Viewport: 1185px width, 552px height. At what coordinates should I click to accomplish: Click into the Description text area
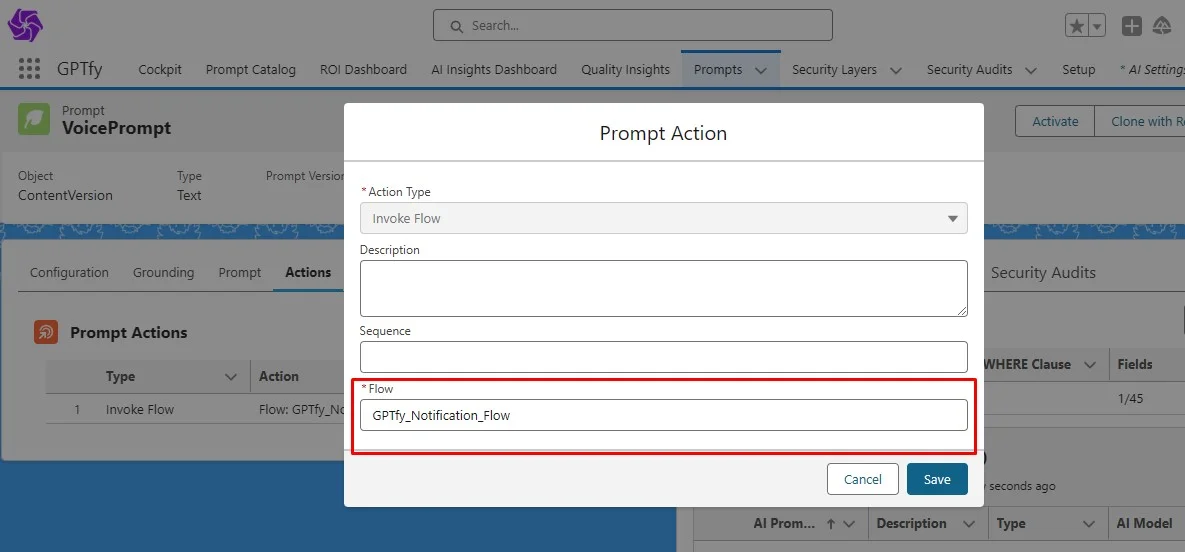[x=664, y=288]
